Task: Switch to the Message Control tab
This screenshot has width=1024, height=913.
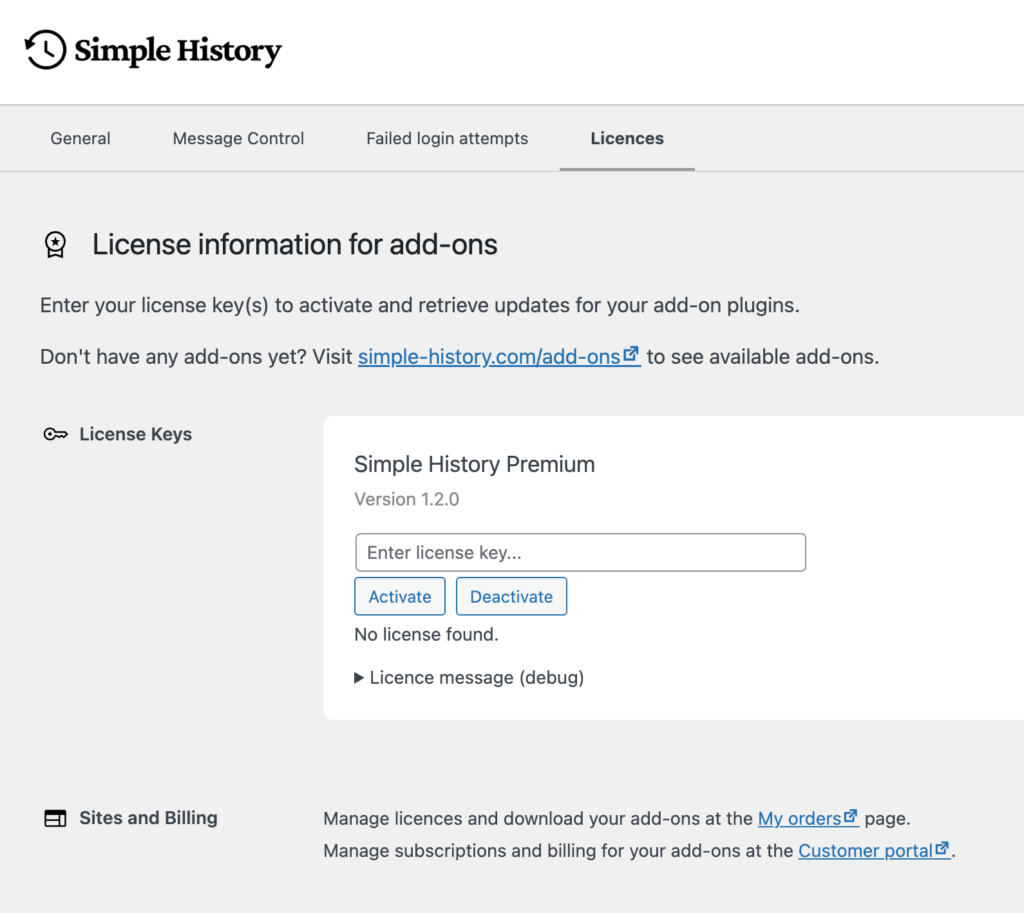Action: tap(238, 139)
